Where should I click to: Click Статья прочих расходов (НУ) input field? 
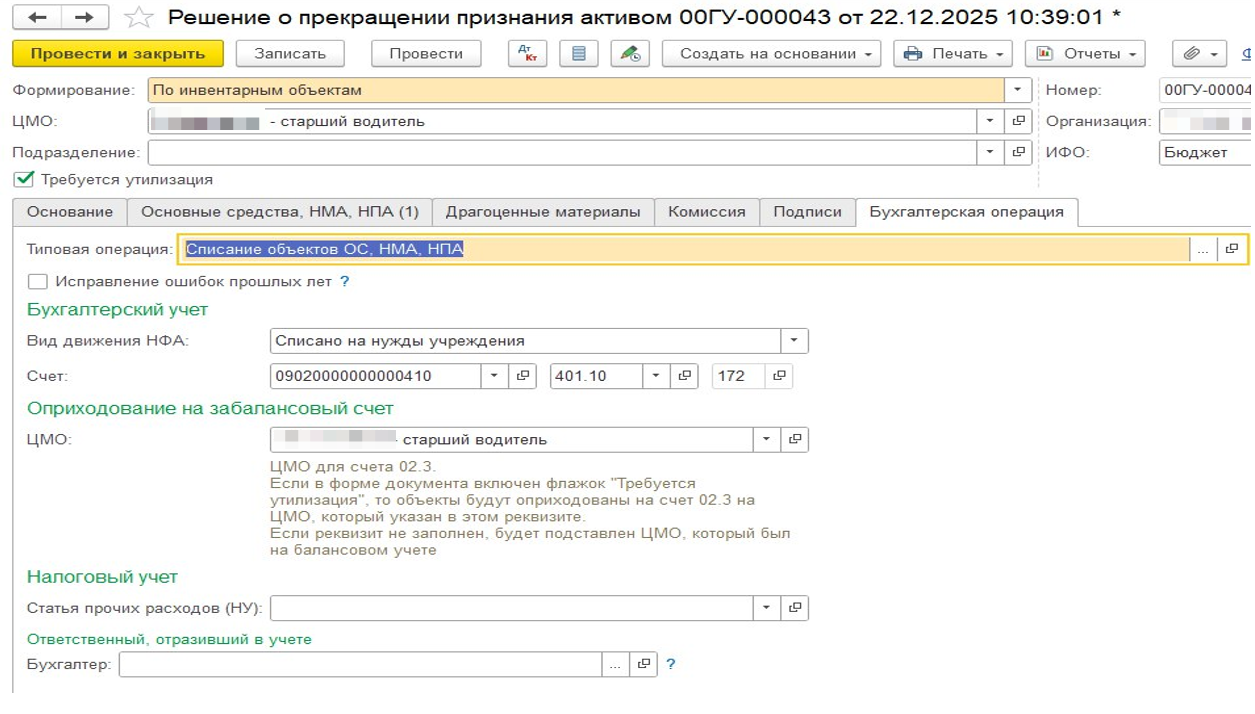pos(512,608)
